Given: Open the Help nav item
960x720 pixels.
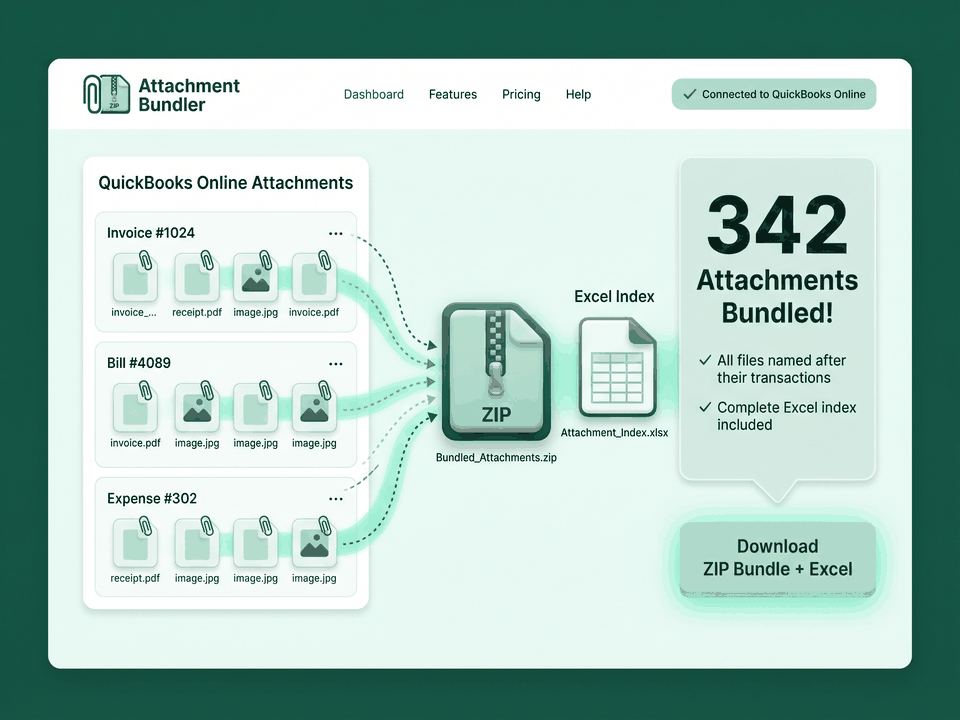Looking at the screenshot, I should (578, 94).
